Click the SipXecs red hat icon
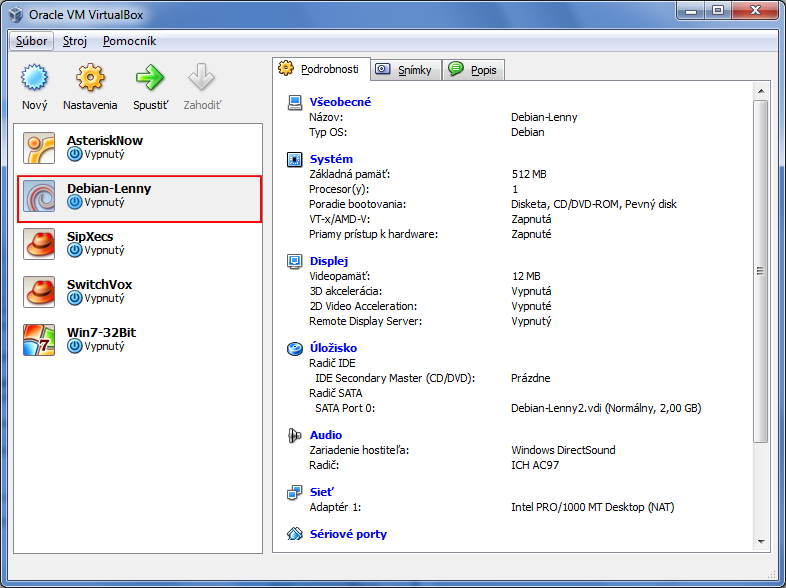 click(x=39, y=244)
